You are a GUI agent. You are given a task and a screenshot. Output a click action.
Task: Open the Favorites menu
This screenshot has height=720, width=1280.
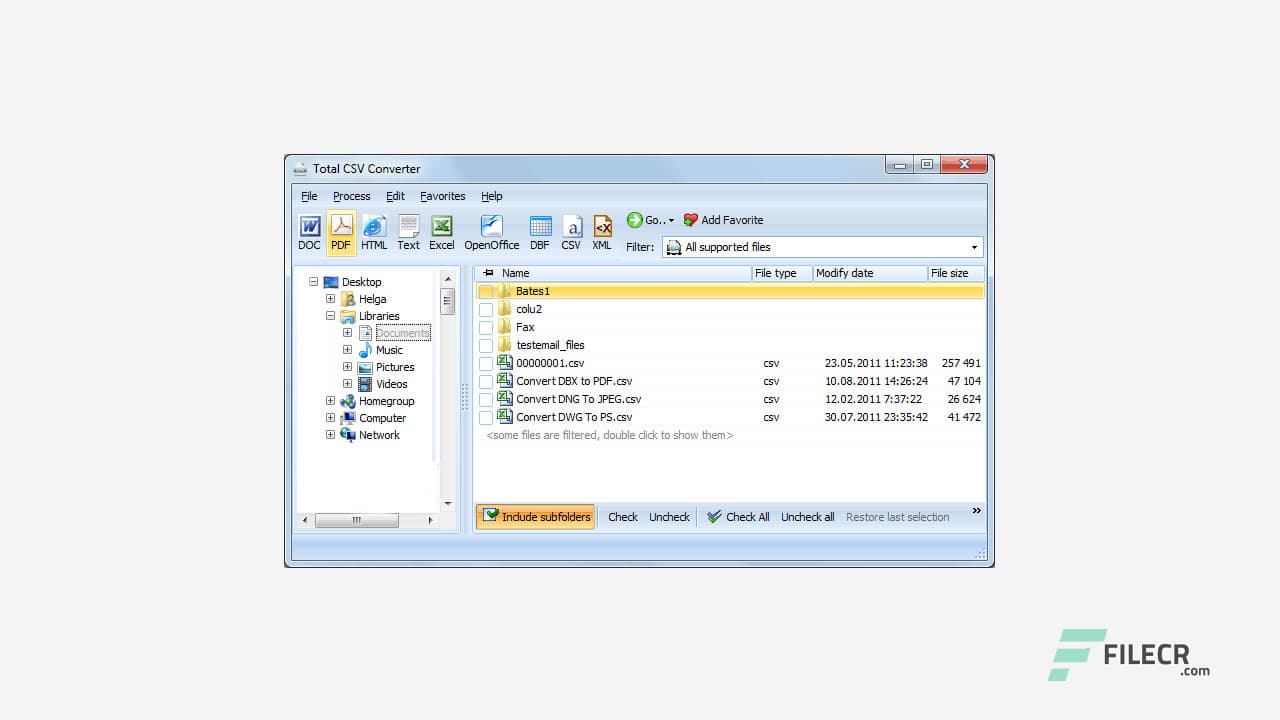[x=442, y=196]
